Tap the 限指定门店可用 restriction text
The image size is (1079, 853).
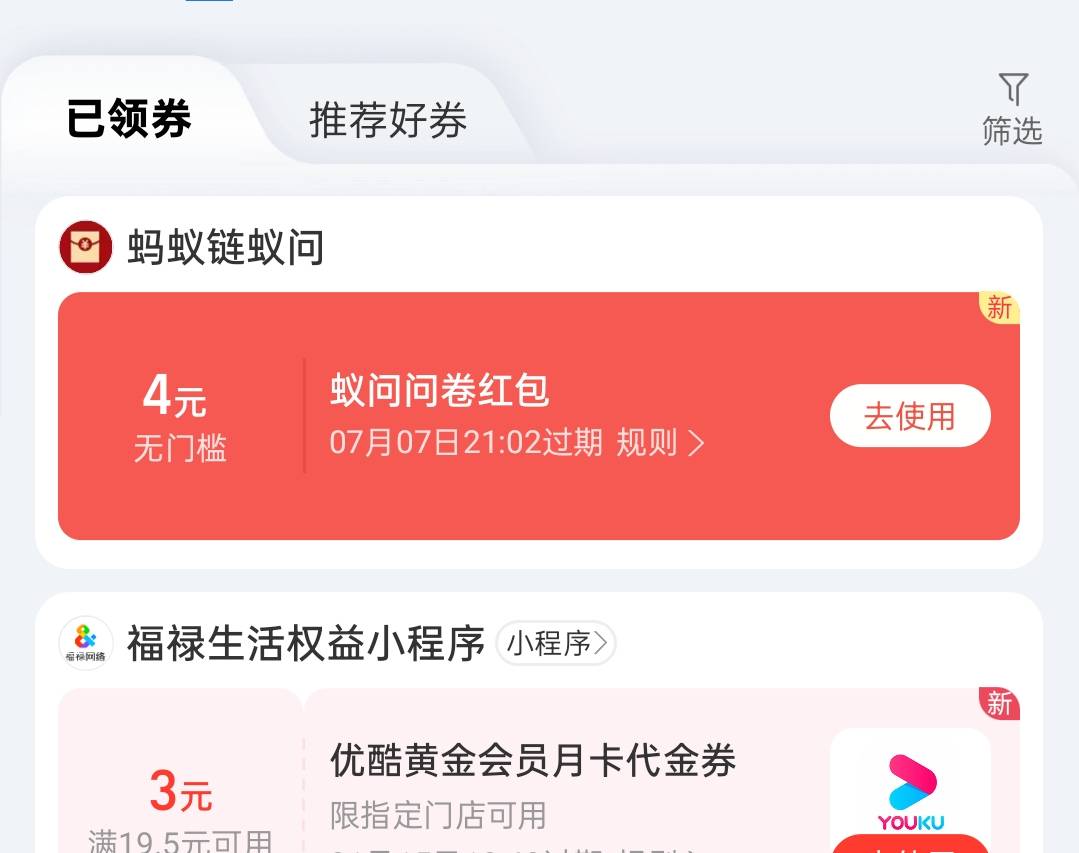(x=438, y=815)
